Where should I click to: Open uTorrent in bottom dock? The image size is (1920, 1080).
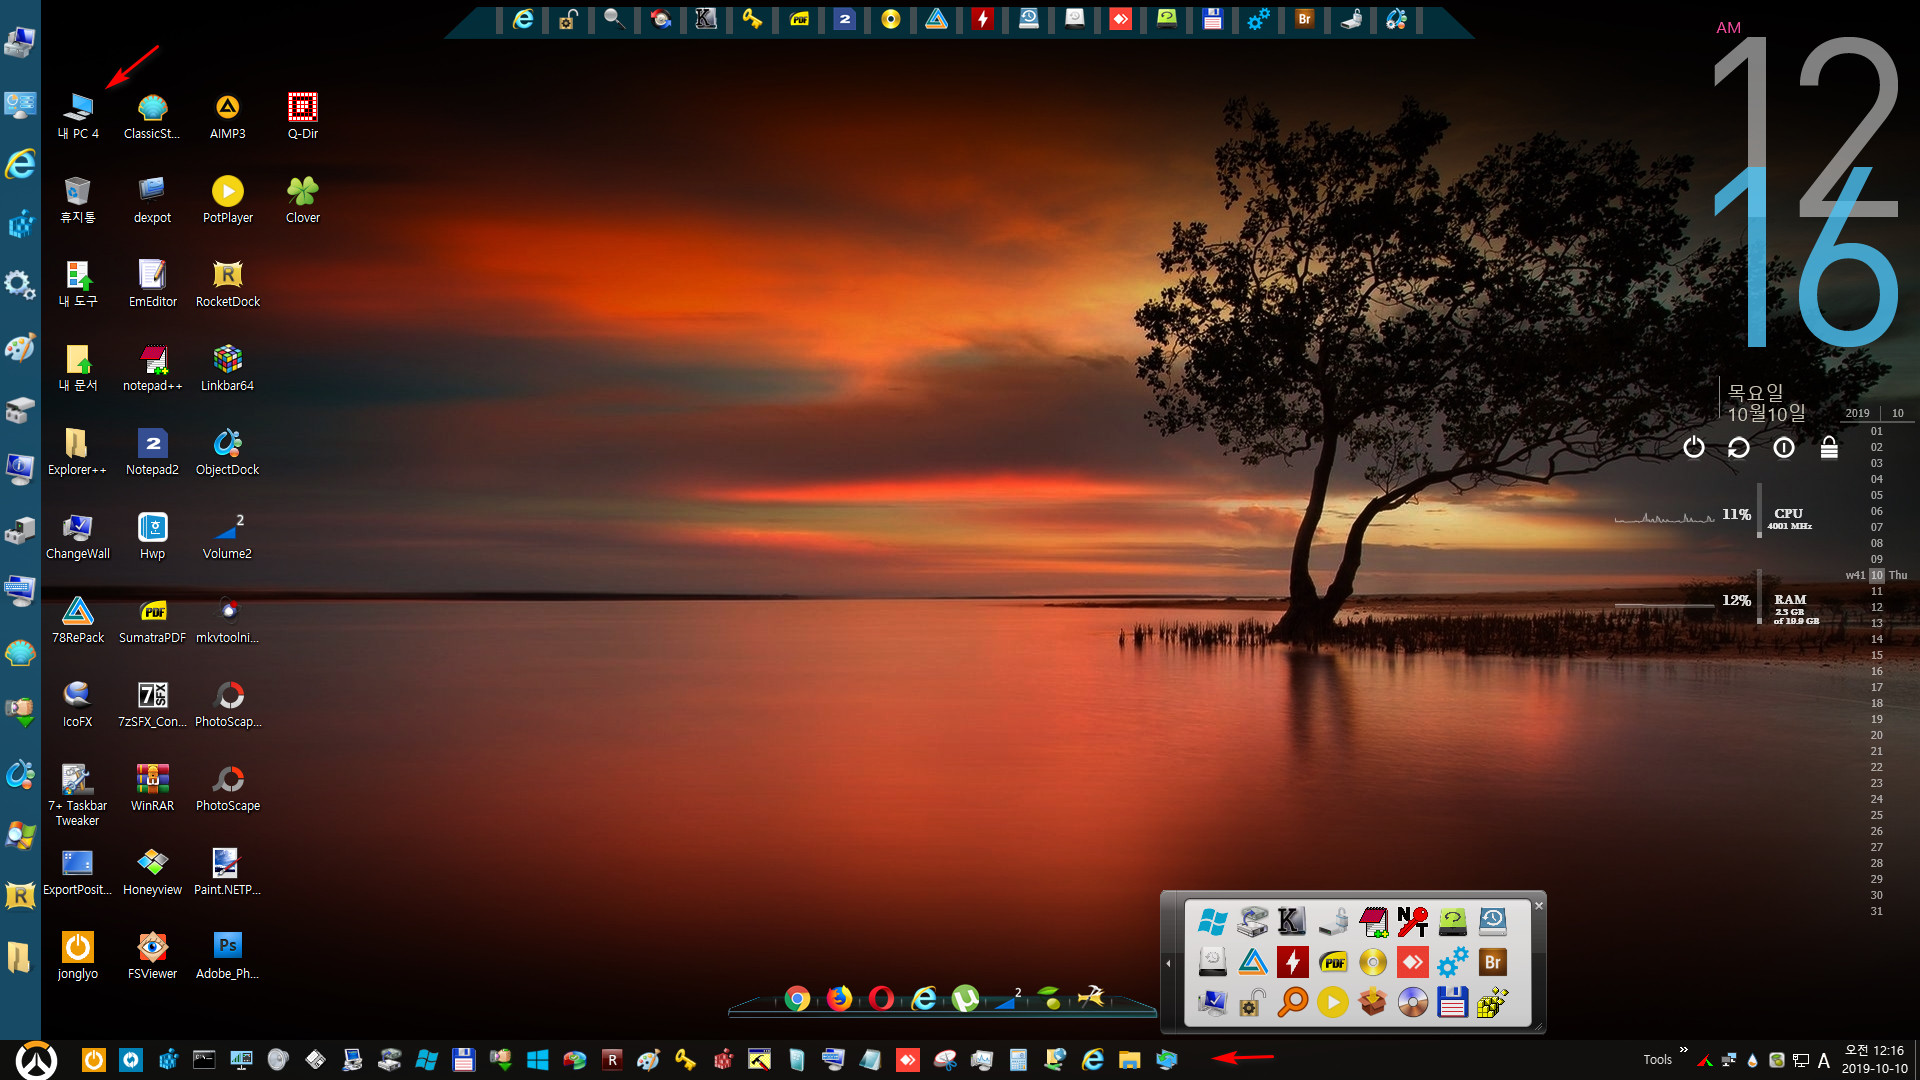965,998
